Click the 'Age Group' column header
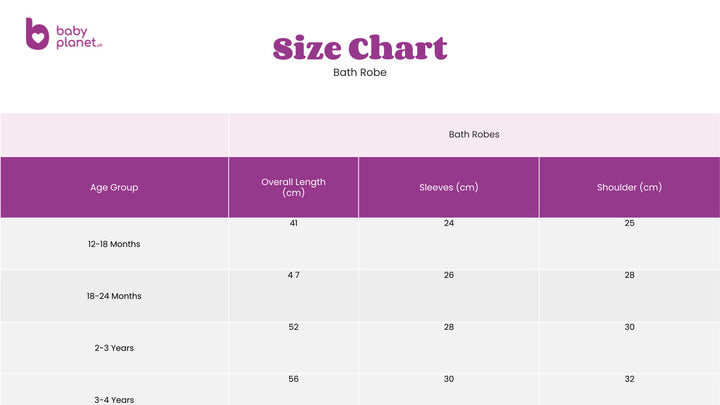Screen dimensions: 720x405 pyautogui.click(x=114, y=187)
